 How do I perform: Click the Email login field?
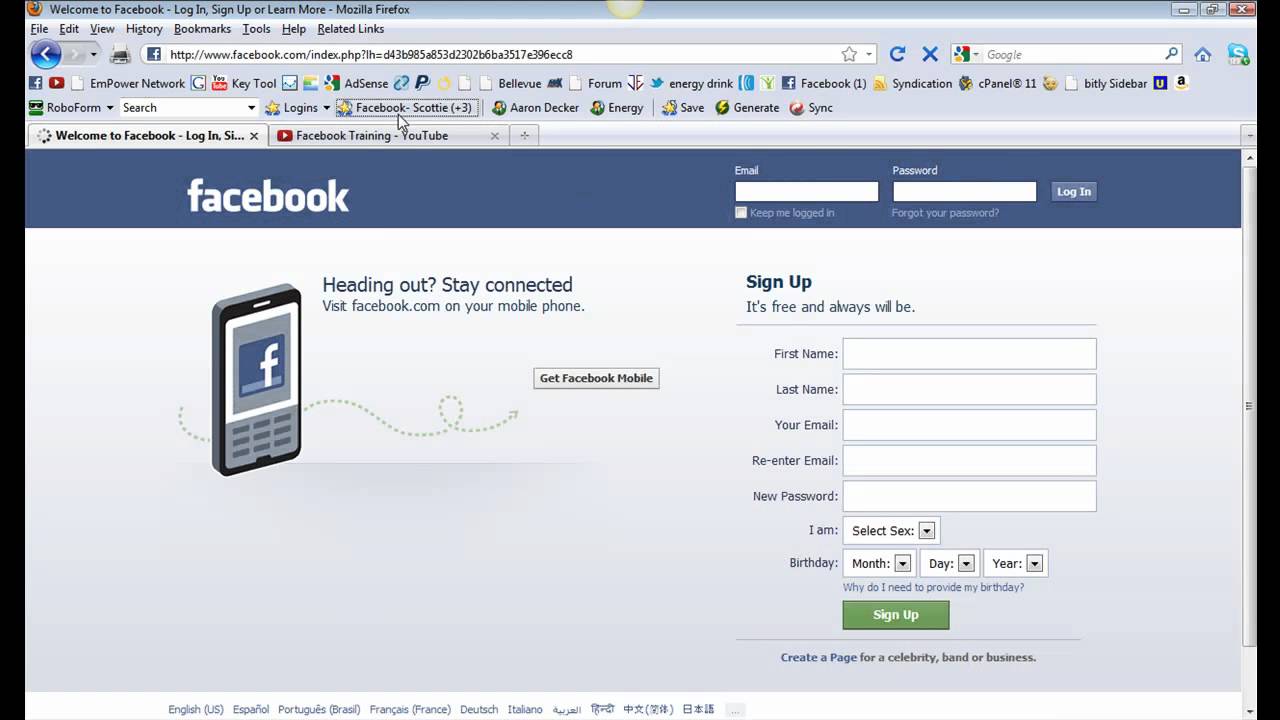806,191
